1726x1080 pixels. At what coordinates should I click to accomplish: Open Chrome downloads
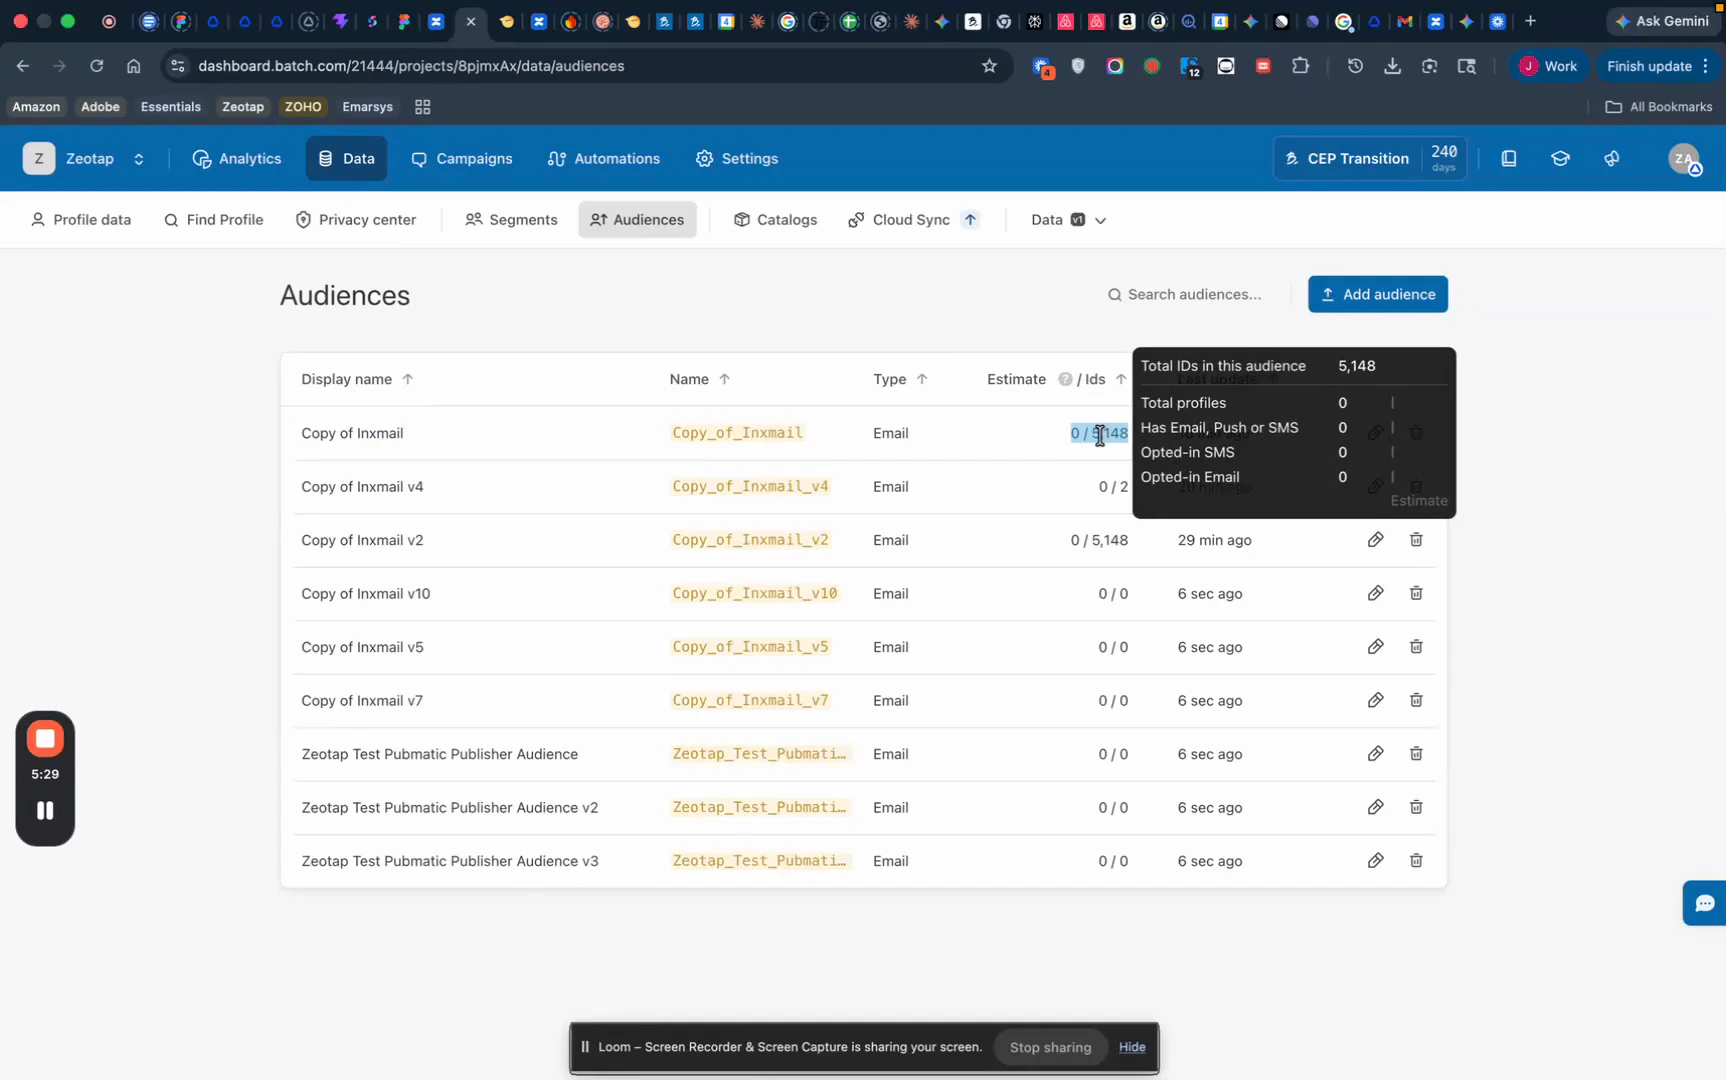tap(1392, 66)
